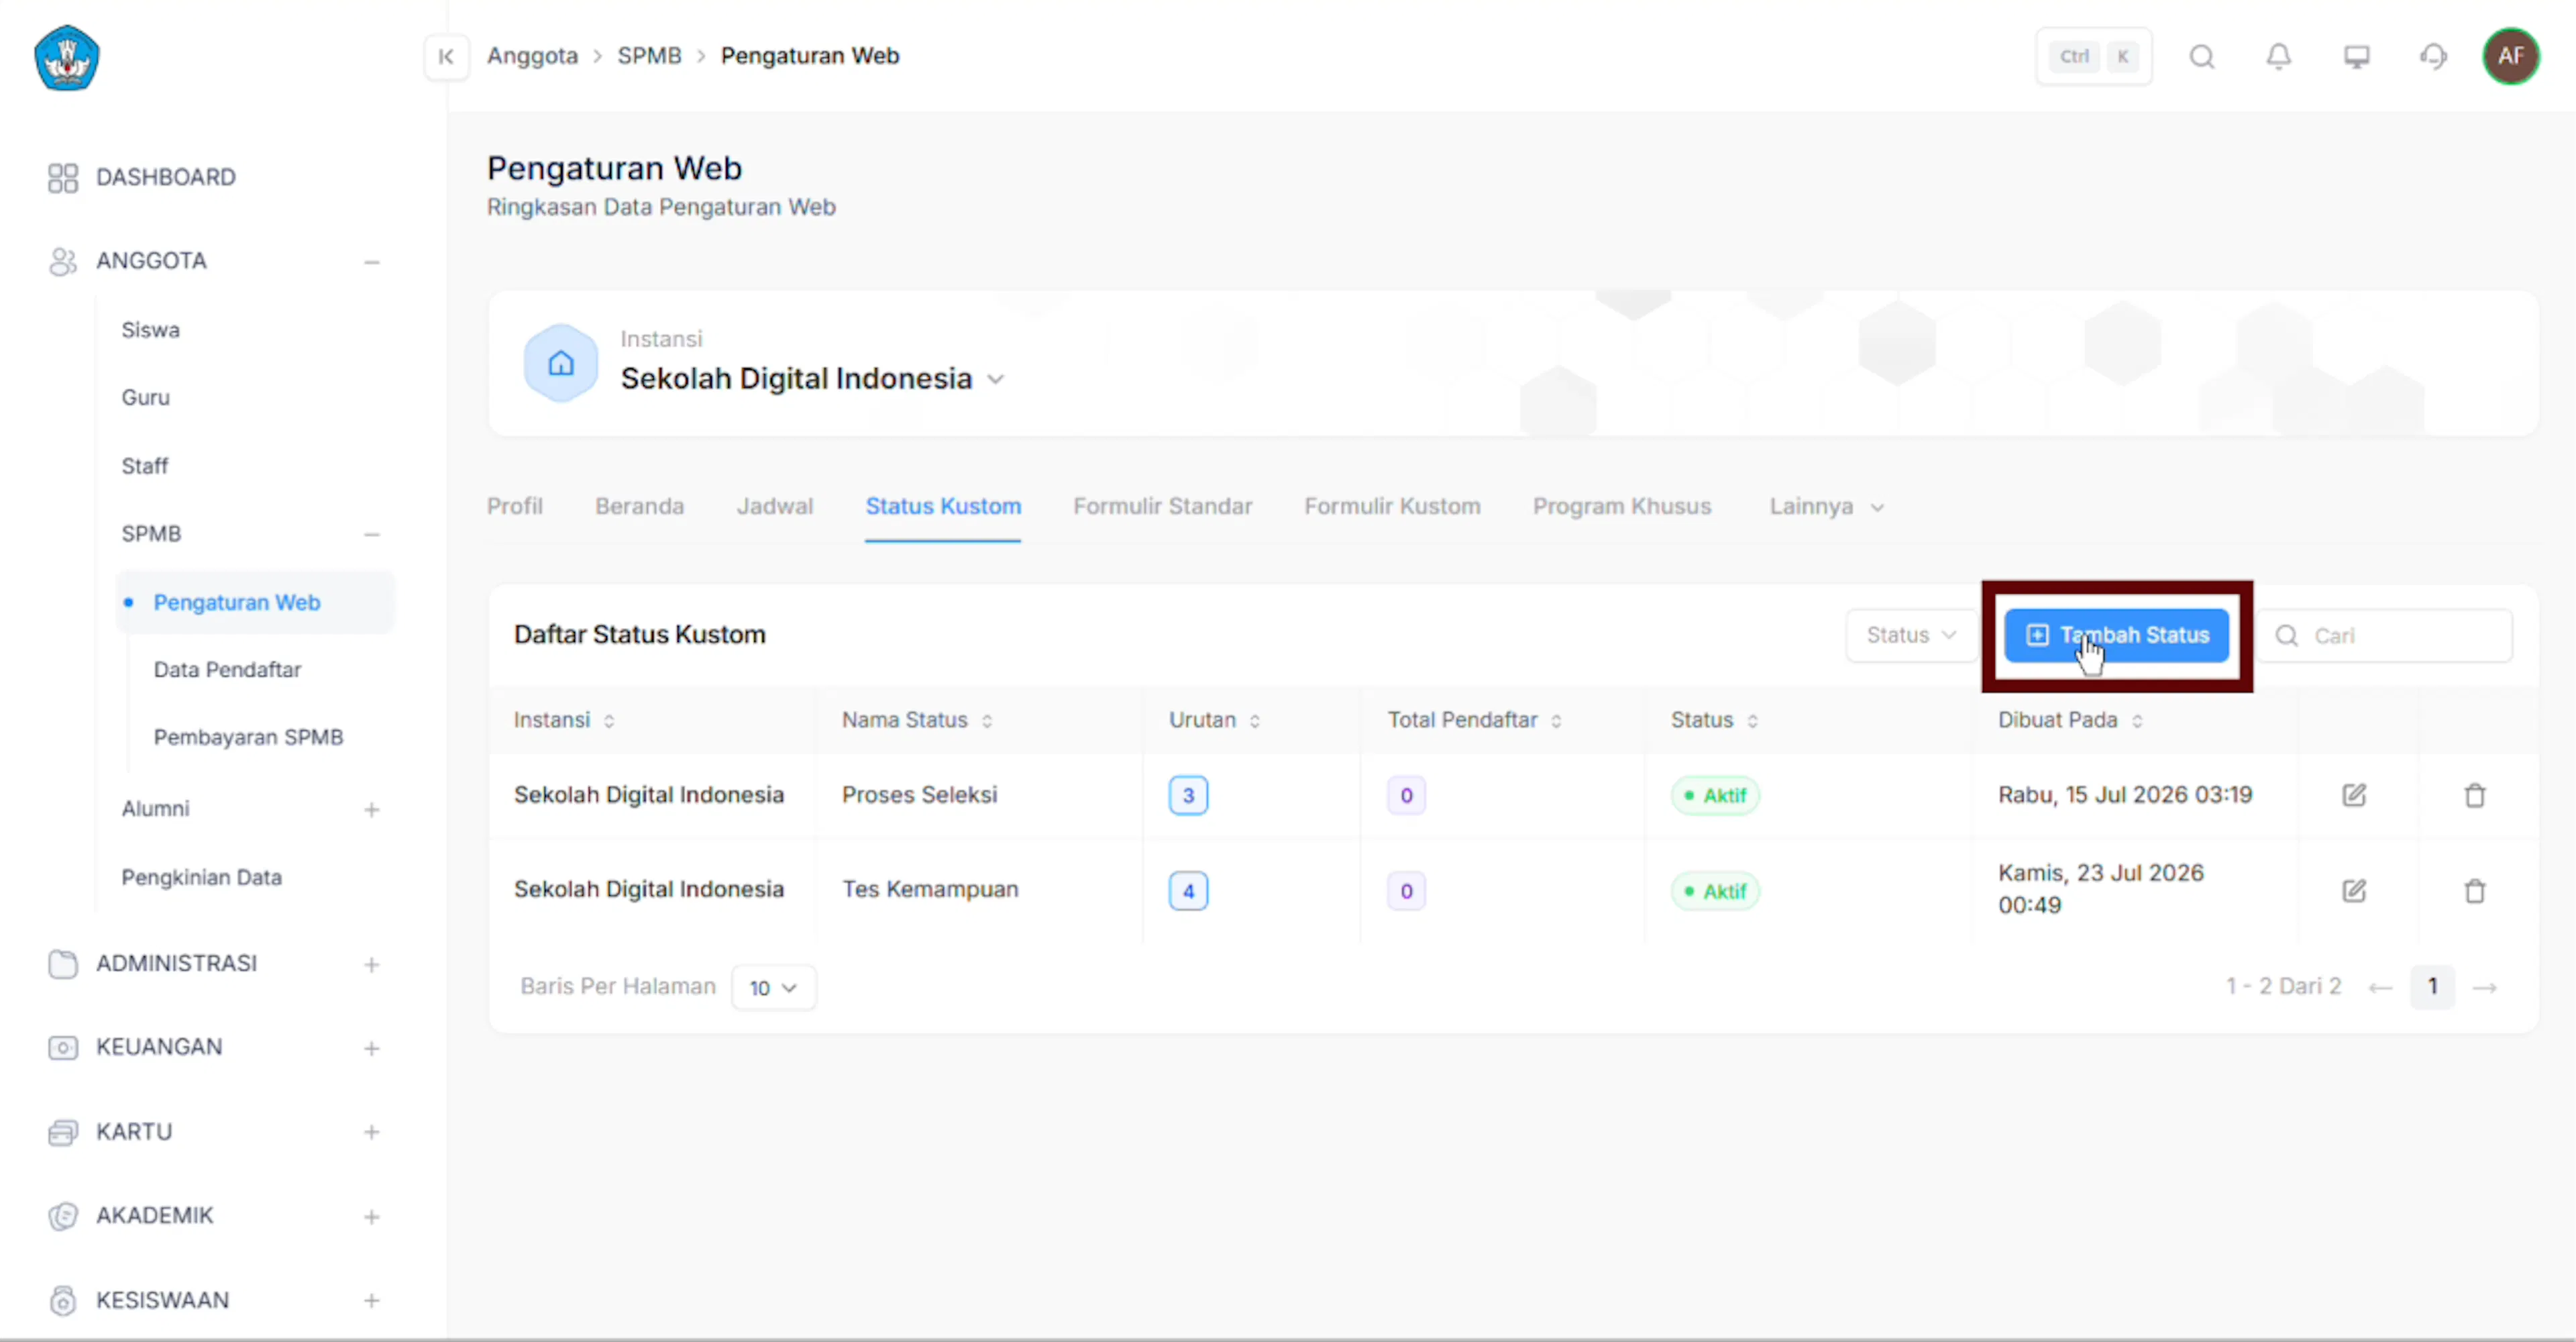Expand the Administrasi menu
Screen dimensions: 2576x1342
[x=371, y=964]
